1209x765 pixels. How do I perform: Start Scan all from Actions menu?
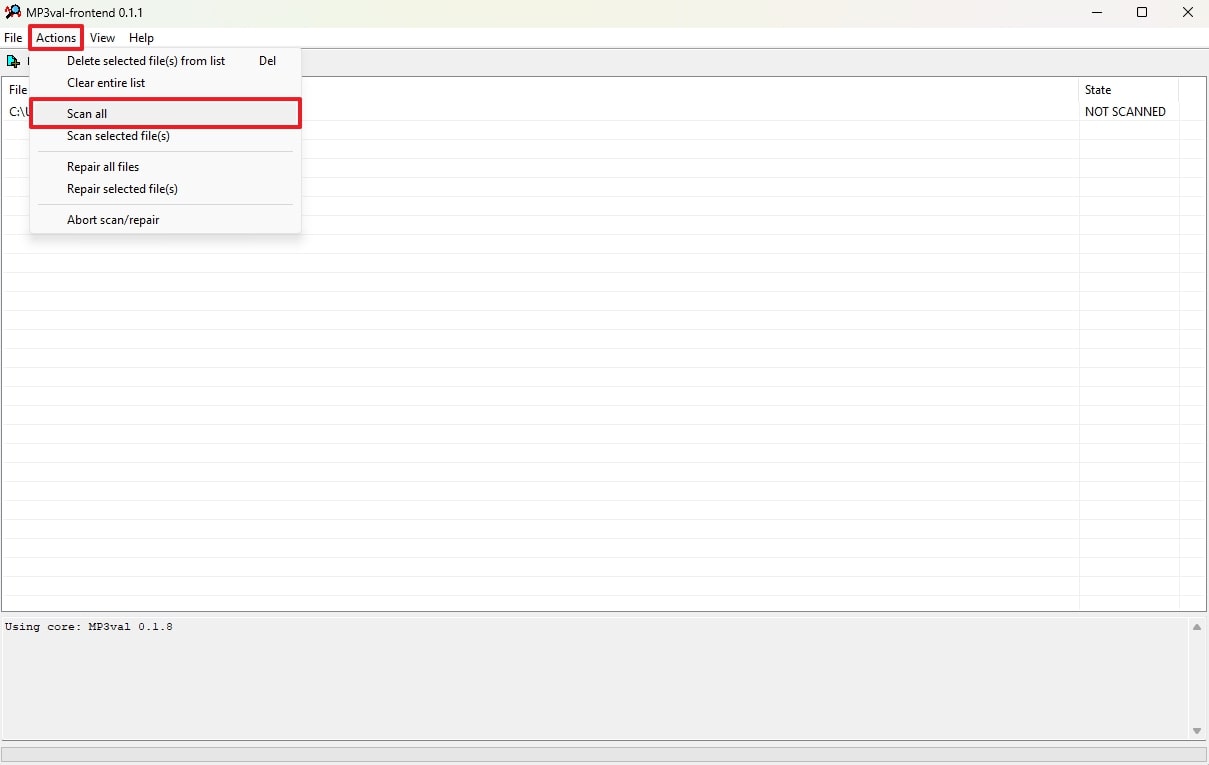(x=87, y=114)
